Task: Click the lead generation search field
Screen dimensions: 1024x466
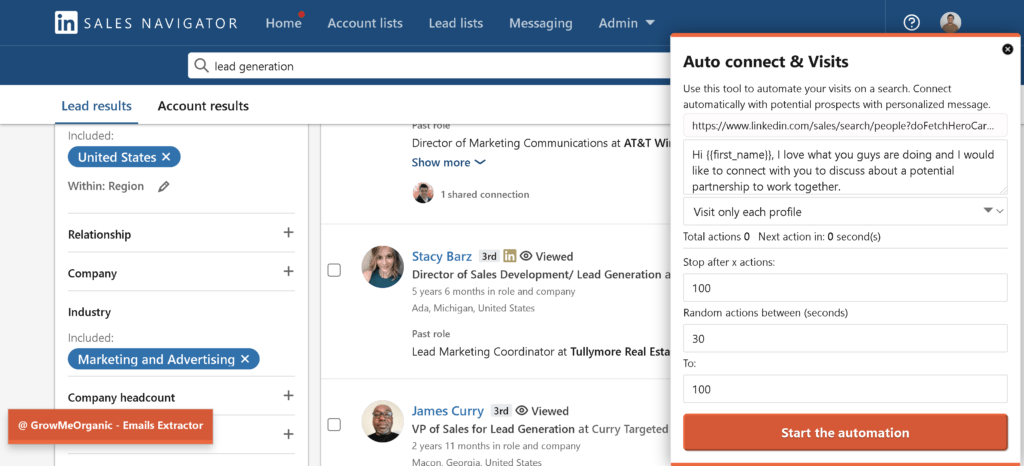Action: pos(431,66)
